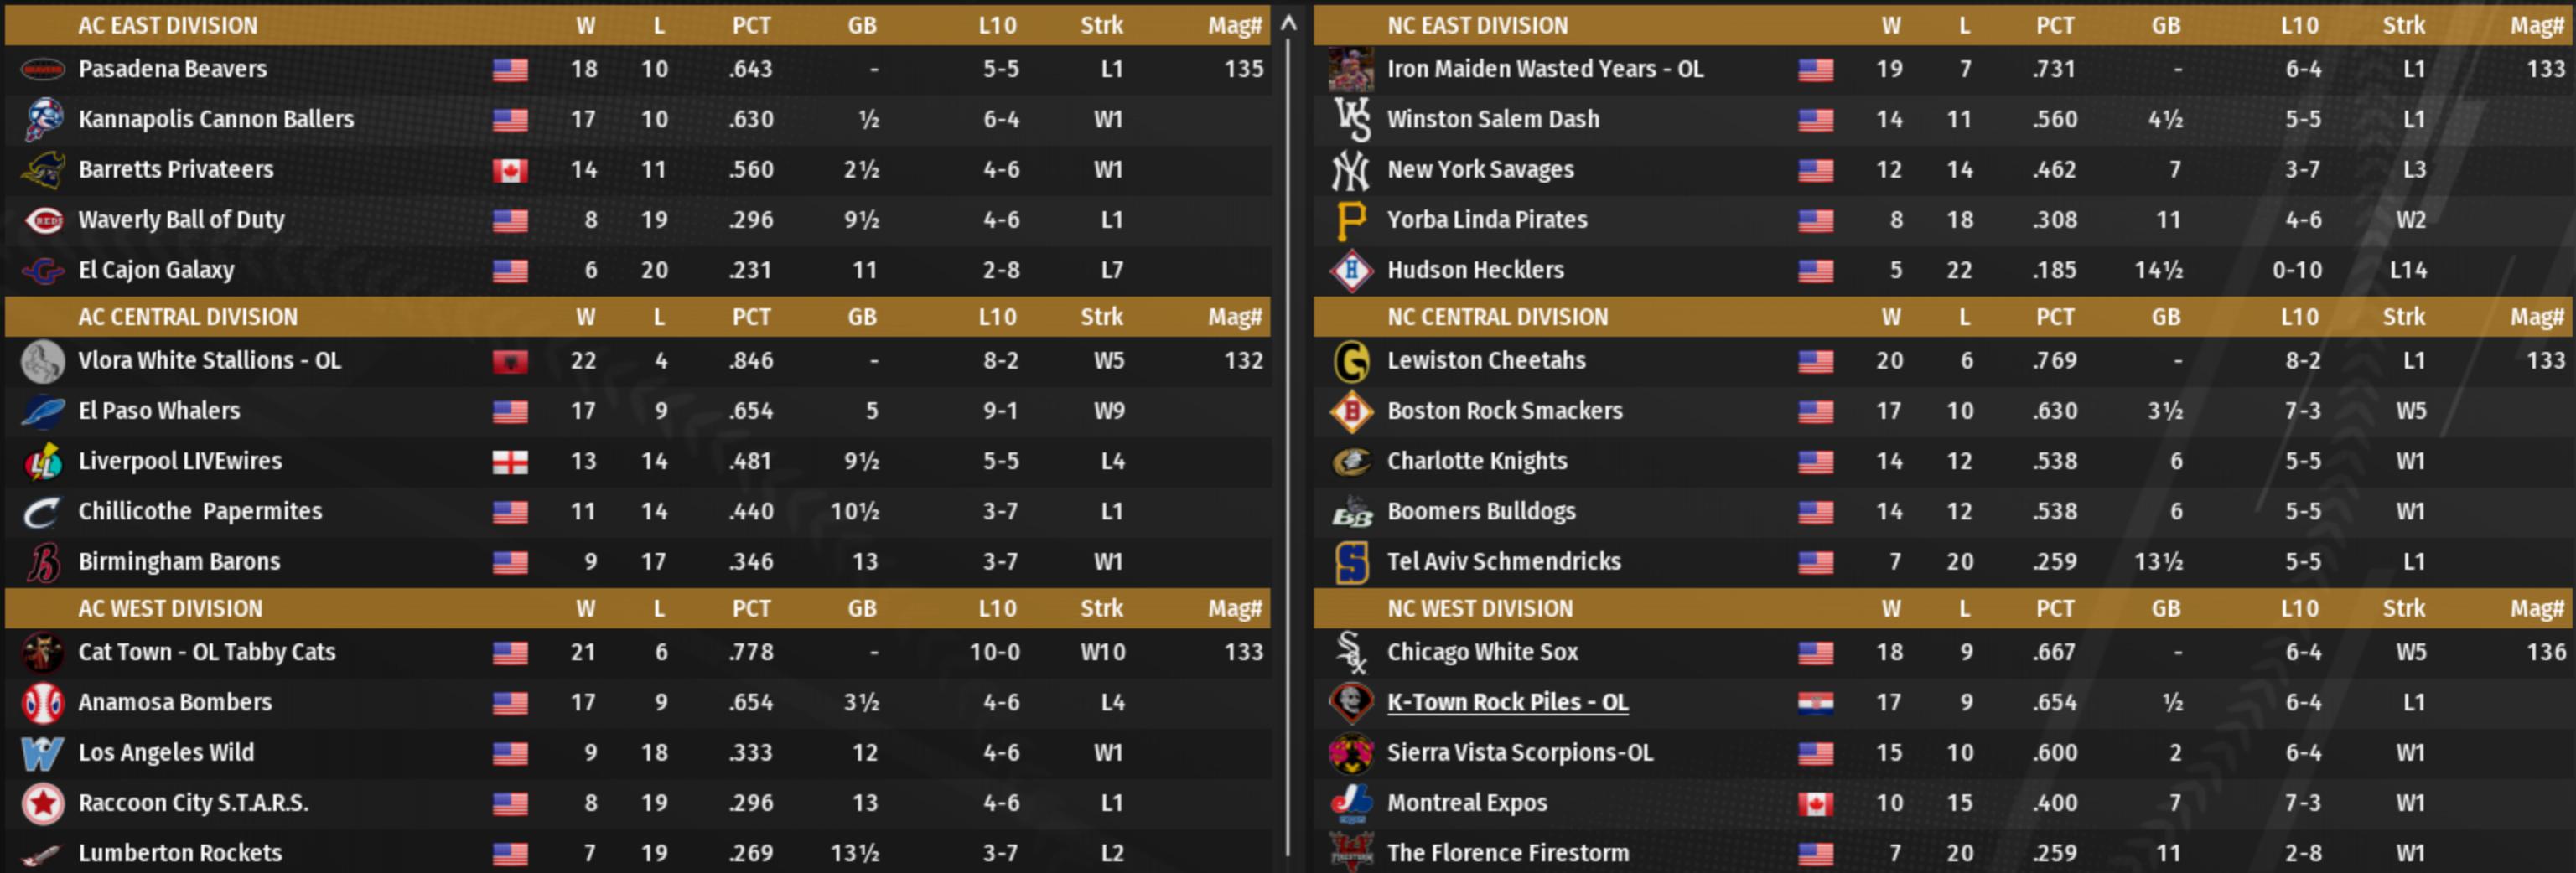Click the Barretts Privateers Canadian flag
This screenshot has height=873, width=2576.
tap(510, 170)
